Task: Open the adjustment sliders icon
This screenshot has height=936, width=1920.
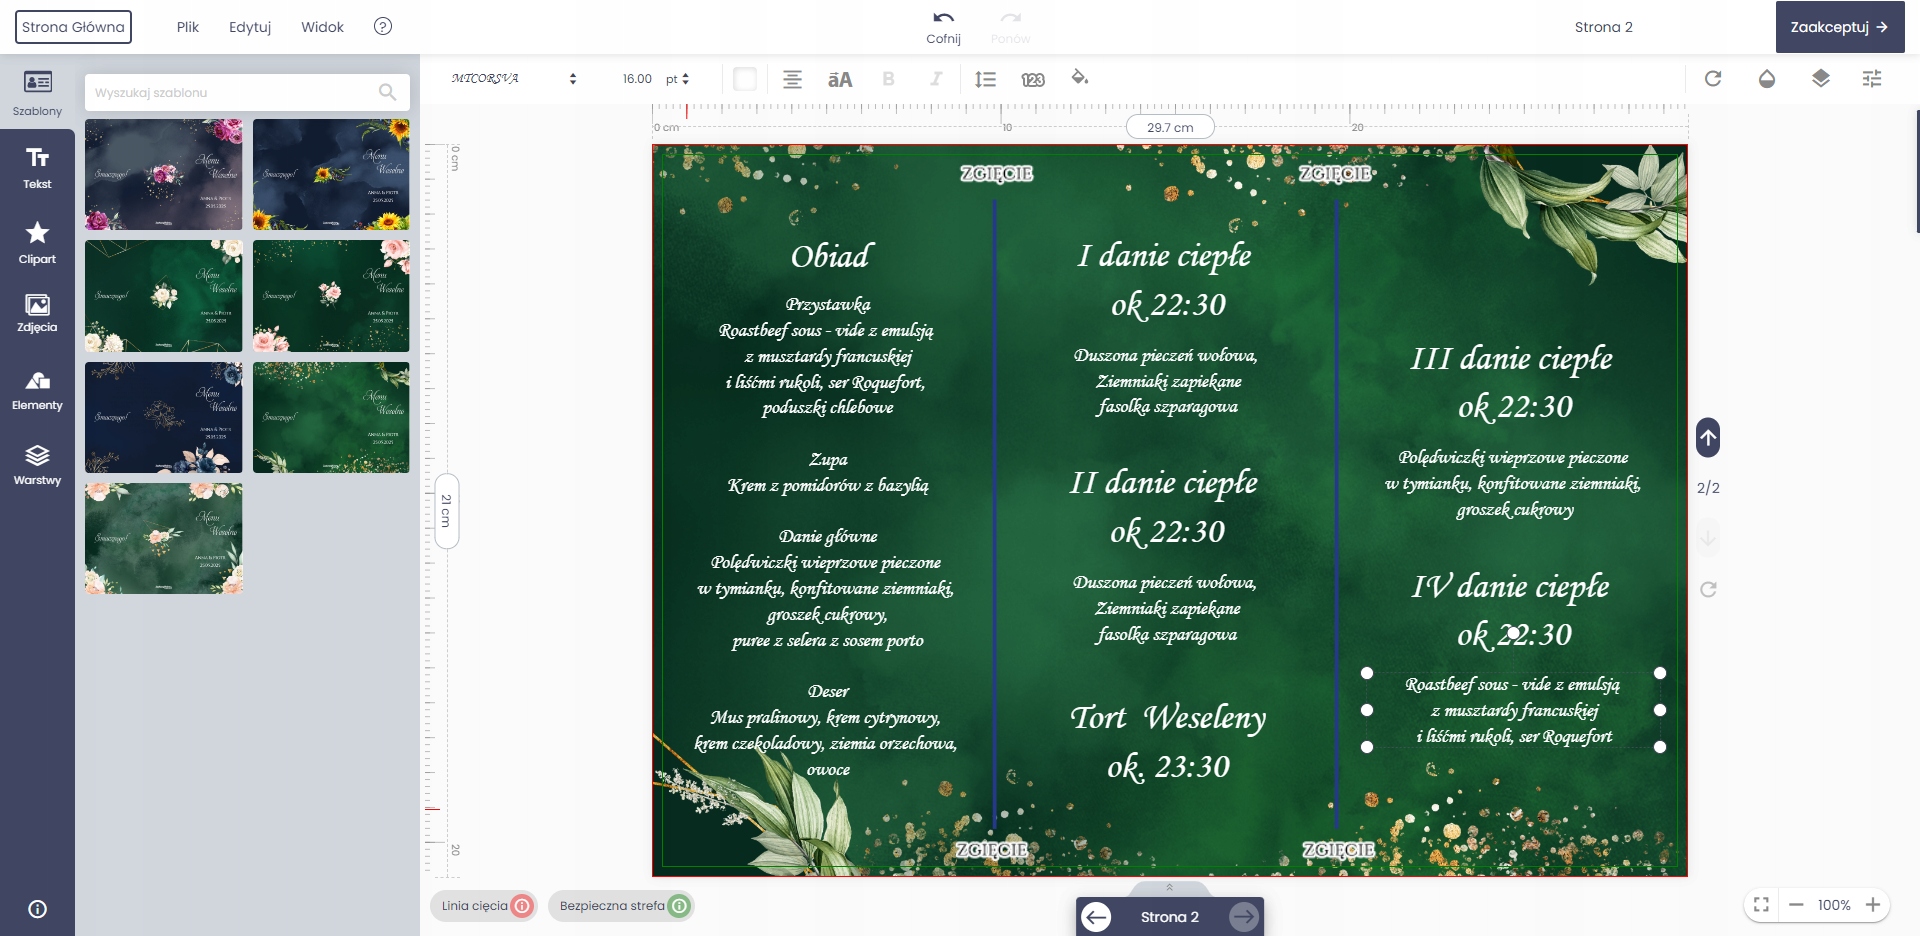Action: point(1873,78)
